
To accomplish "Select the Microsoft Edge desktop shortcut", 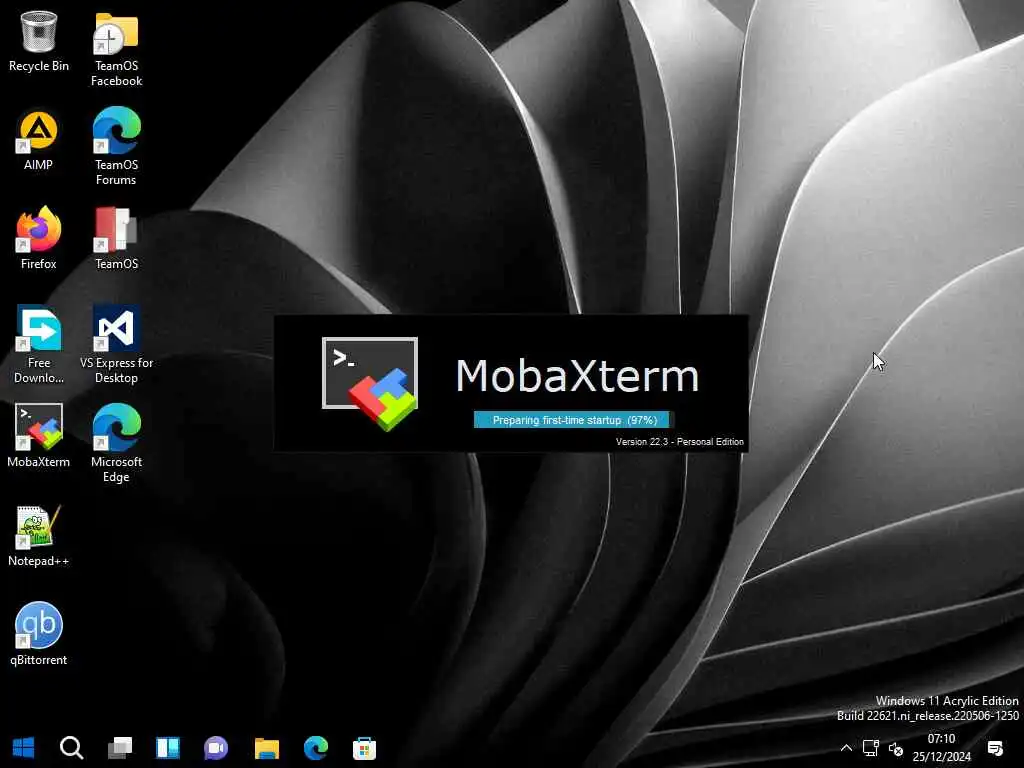I will coord(116,443).
